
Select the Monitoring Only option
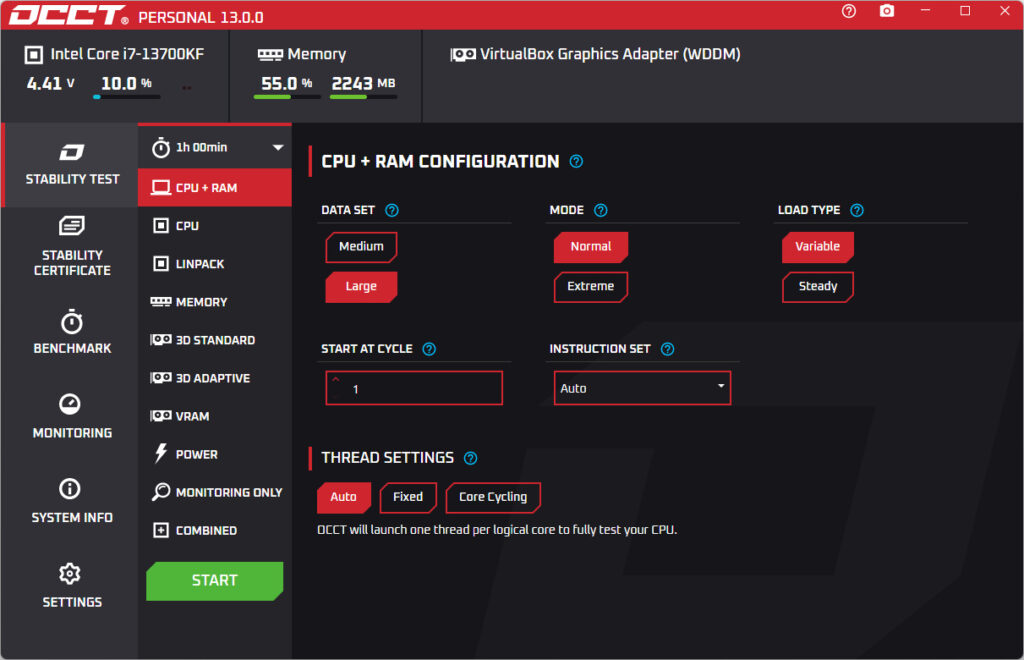(x=215, y=492)
